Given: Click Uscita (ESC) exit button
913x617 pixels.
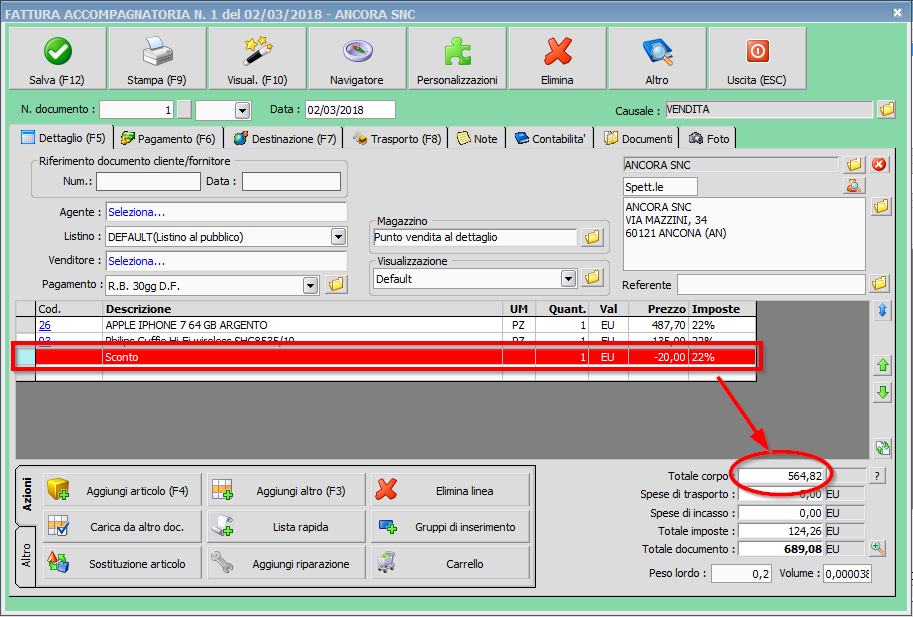Looking at the screenshot, I should pyautogui.click(x=757, y=59).
